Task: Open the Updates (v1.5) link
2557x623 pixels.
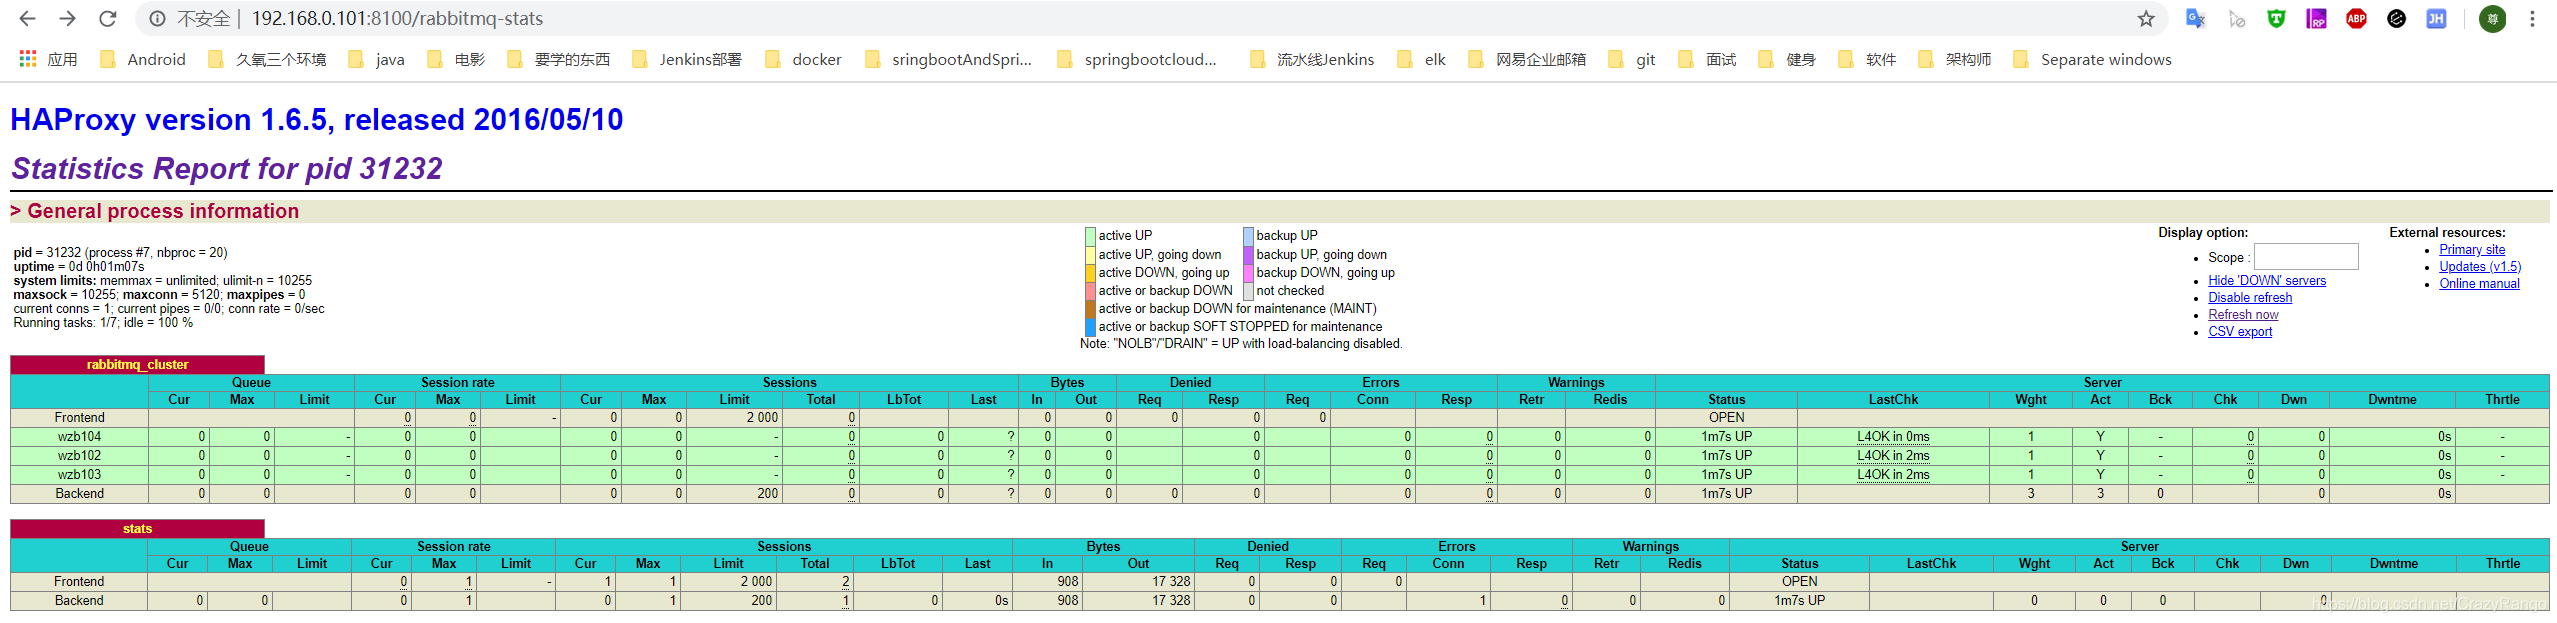Action: (2480, 267)
